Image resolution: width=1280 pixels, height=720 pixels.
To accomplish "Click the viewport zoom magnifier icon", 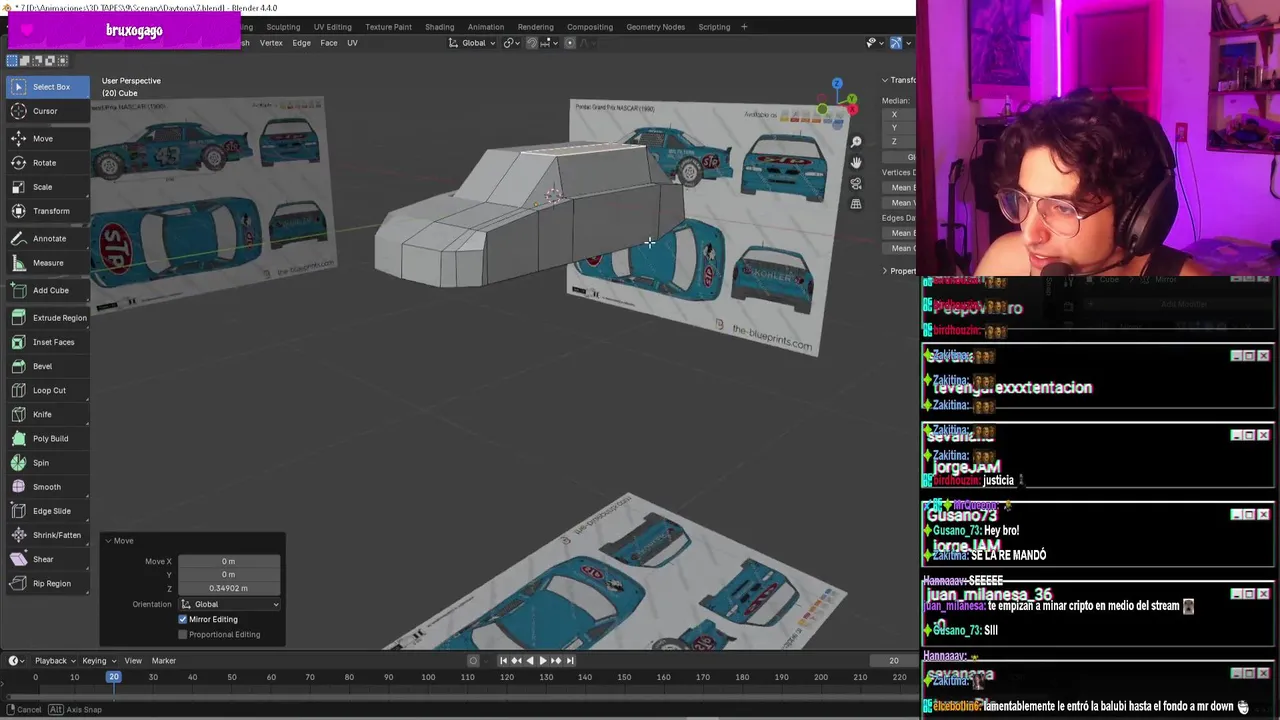I will click(856, 142).
